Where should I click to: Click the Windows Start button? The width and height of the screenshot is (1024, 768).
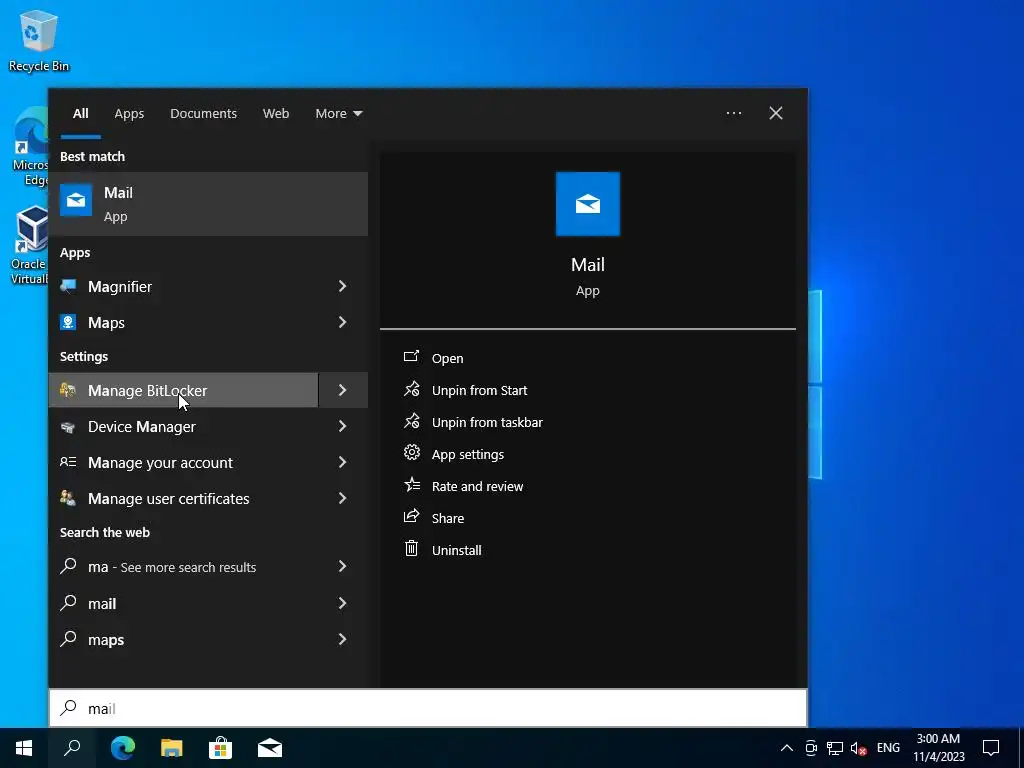pos(24,748)
